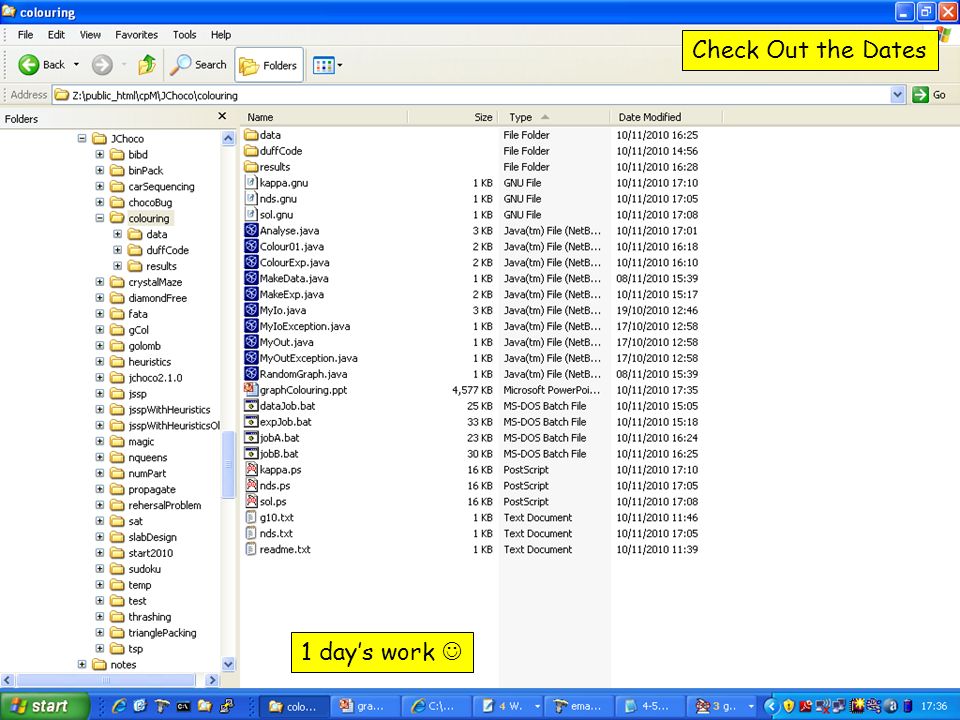
Task: Select the jobB.bat batch file icon
Action: [251, 453]
